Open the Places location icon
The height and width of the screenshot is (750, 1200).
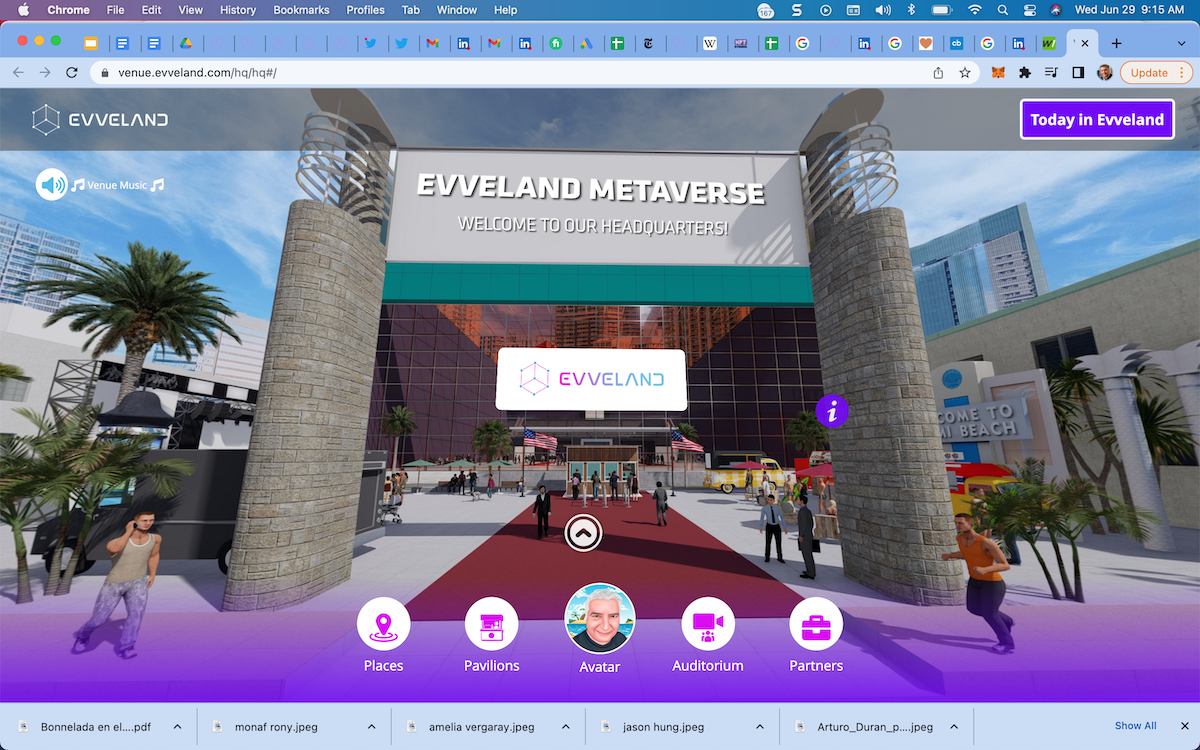point(383,624)
